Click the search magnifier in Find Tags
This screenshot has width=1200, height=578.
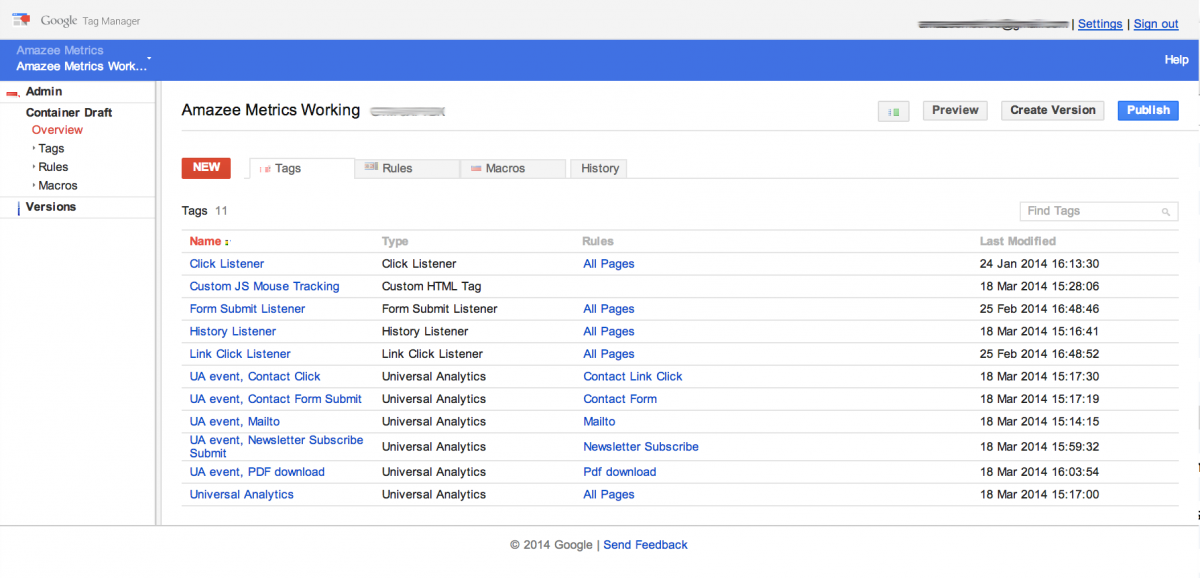click(1166, 212)
